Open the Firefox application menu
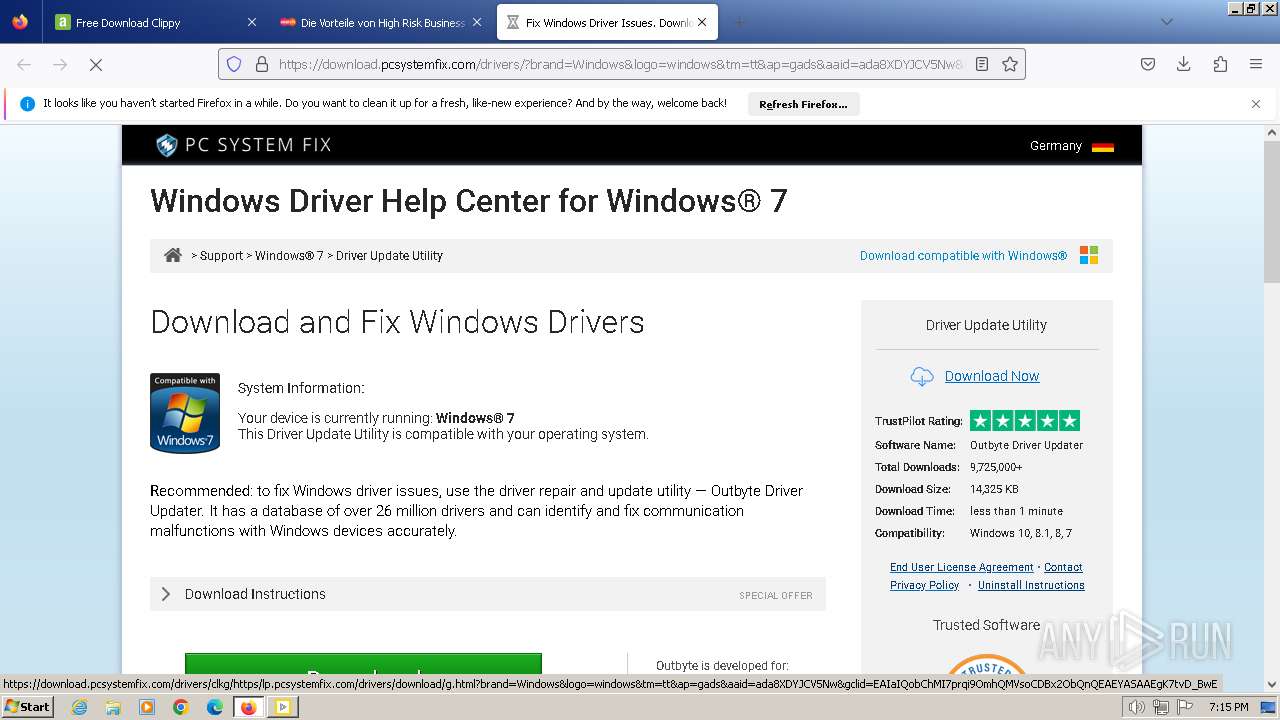The width and height of the screenshot is (1280, 720). click(1256, 64)
